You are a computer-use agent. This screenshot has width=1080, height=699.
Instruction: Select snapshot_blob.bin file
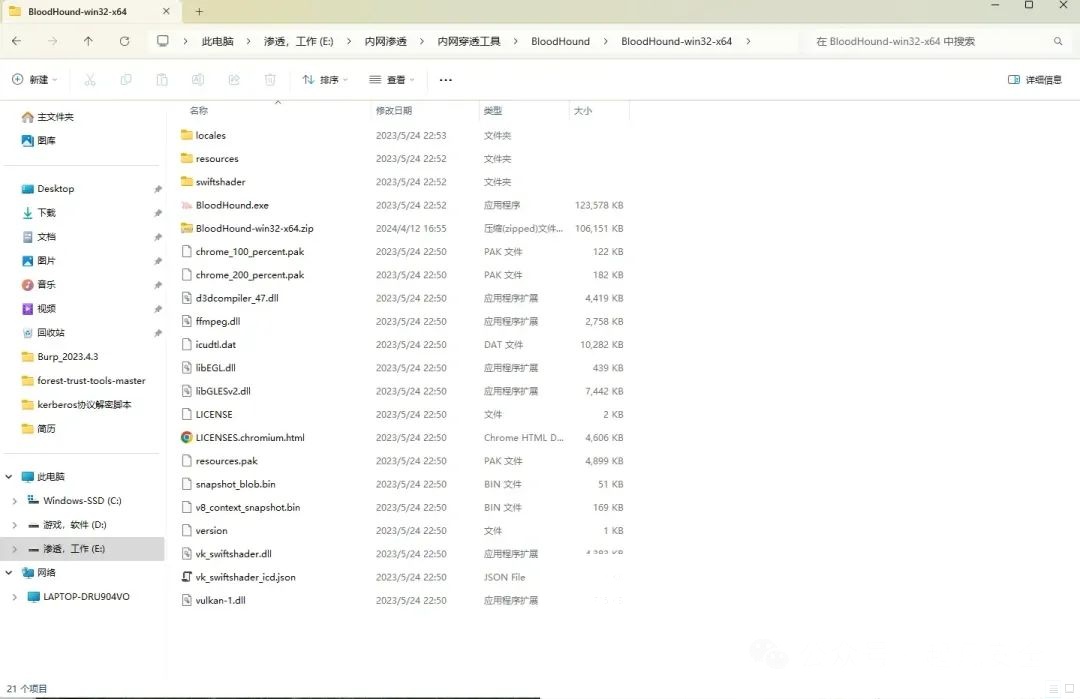tap(403, 484)
